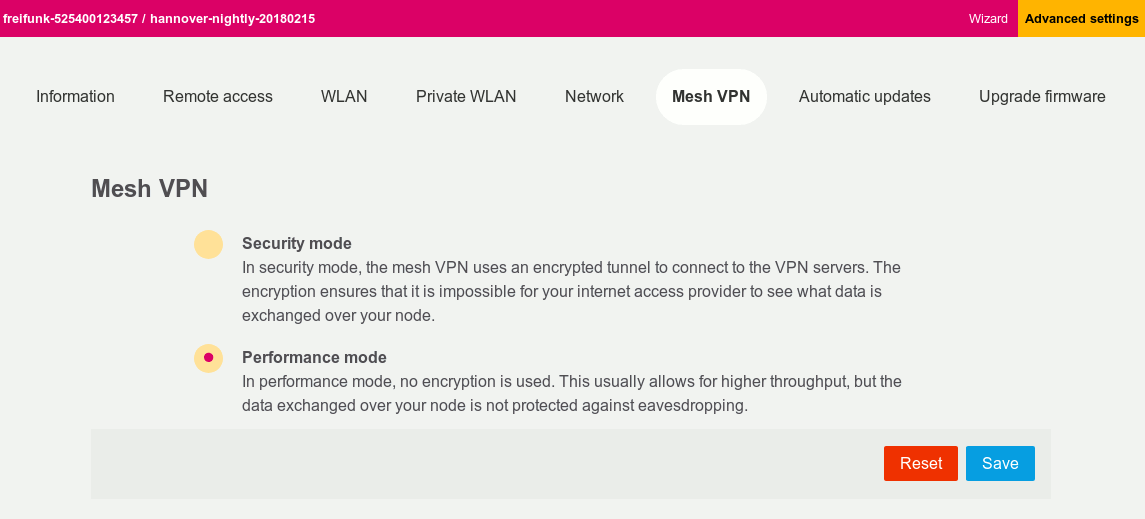Click the Performance mode description paragraph
This screenshot has height=519, width=1145.
(x=570, y=394)
